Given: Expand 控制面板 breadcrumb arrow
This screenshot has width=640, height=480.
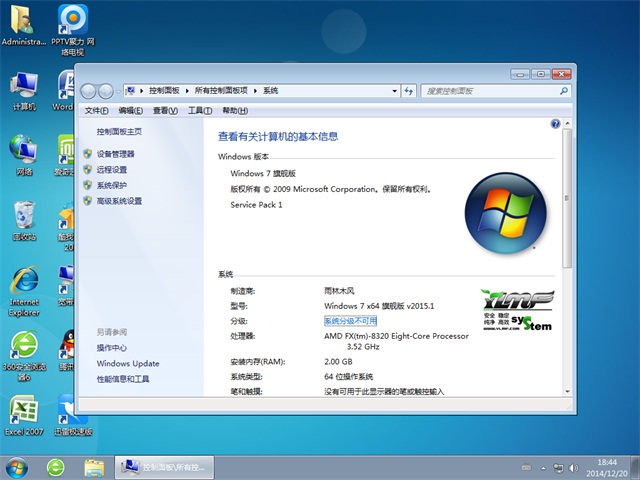Looking at the screenshot, I should [x=187, y=91].
